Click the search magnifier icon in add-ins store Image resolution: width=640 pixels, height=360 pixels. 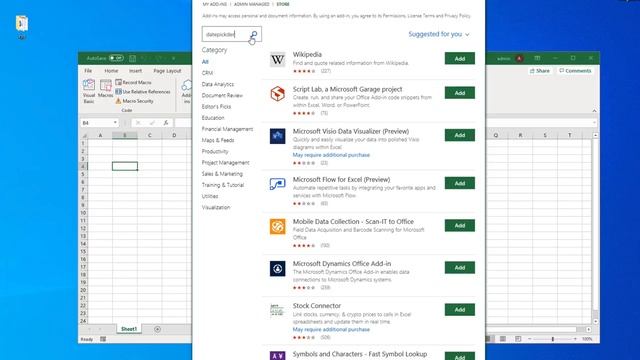[254, 34]
